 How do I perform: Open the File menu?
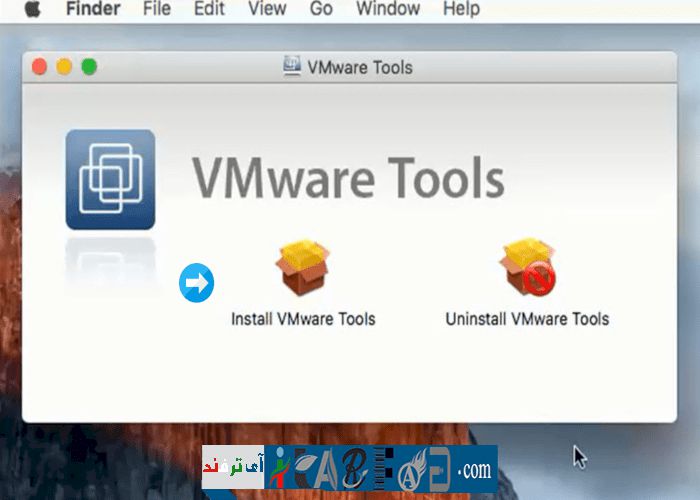(x=157, y=10)
